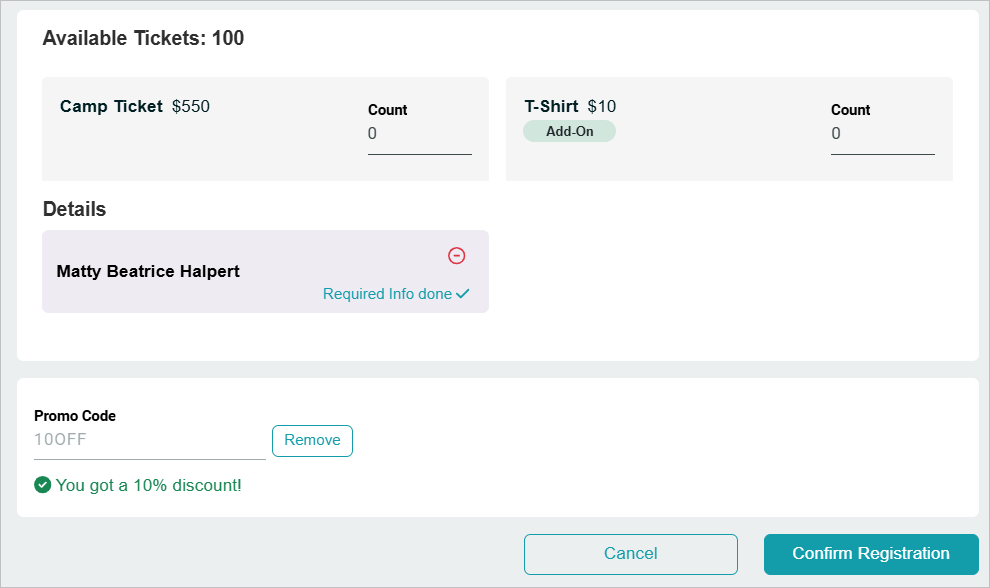990x588 pixels.
Task: Click the Camp Ticket title
Action: tap(111, 106)
